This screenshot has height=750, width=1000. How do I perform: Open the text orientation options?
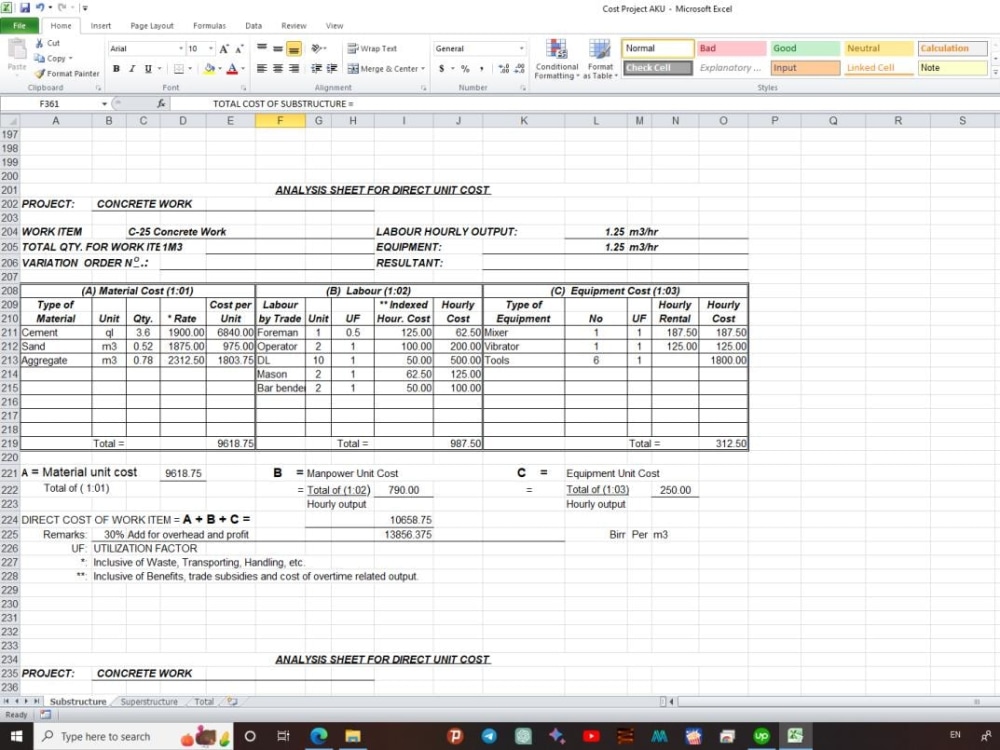(x=318, y=48)
